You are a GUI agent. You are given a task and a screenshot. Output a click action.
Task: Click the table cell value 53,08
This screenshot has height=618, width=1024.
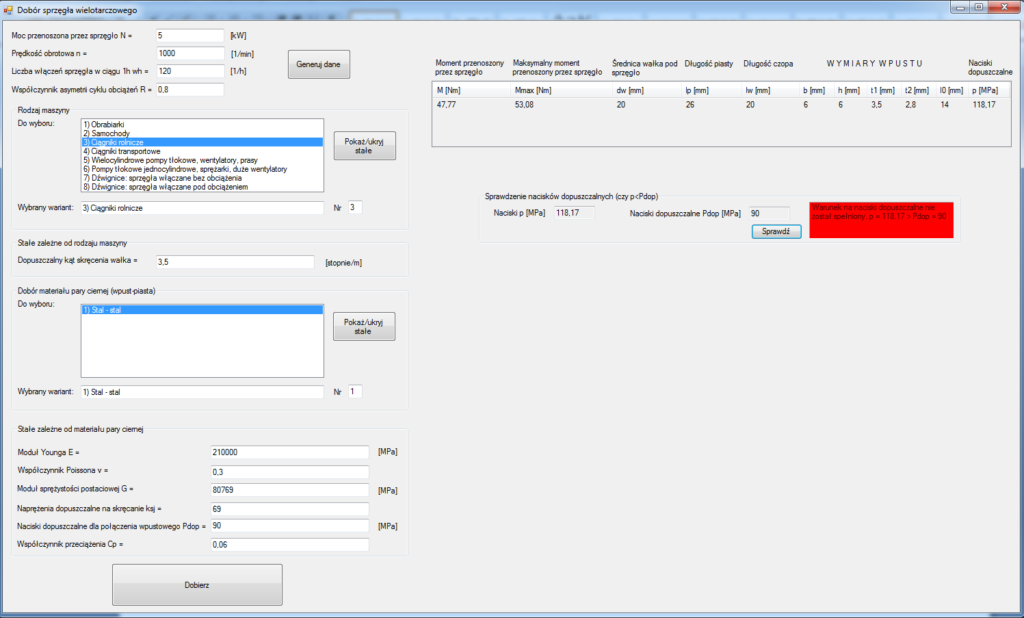pyautogui.click(x=524, y=105)
